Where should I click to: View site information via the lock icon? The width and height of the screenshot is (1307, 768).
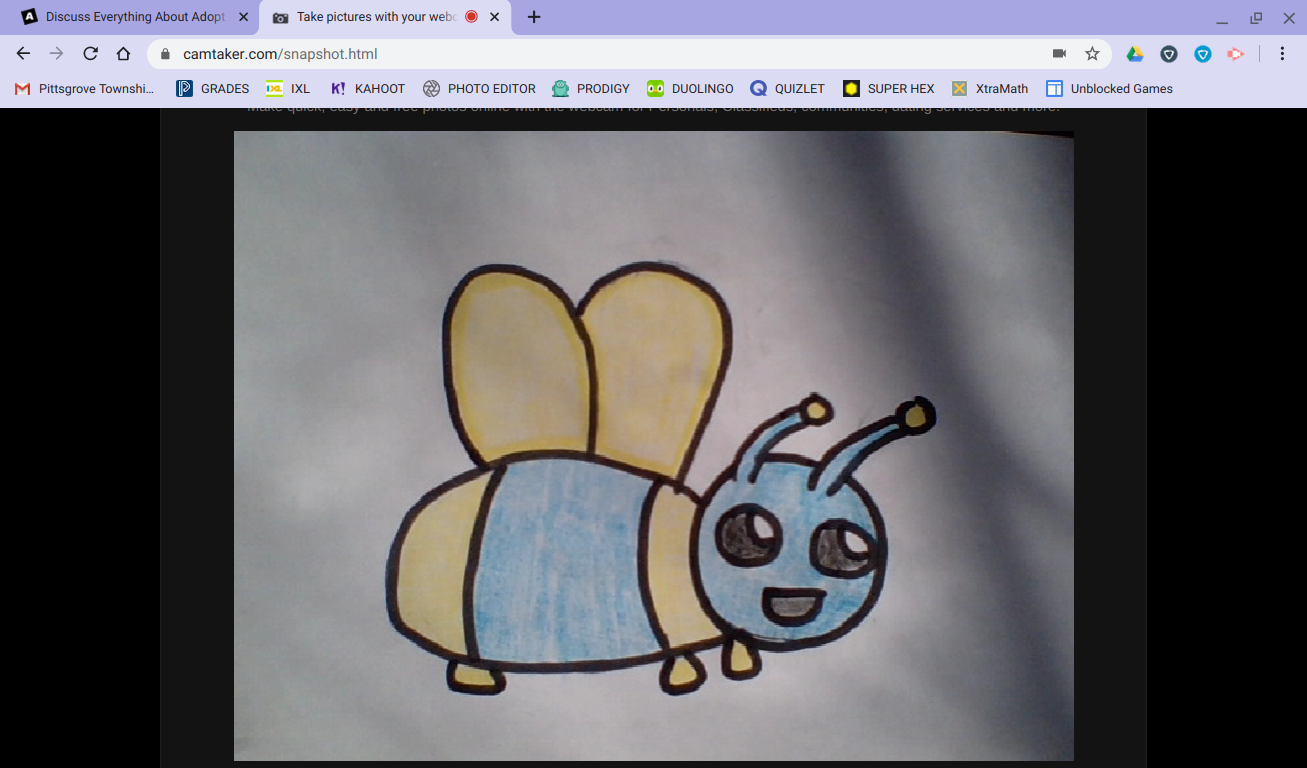pyautogui.click(x=166, y=54)
